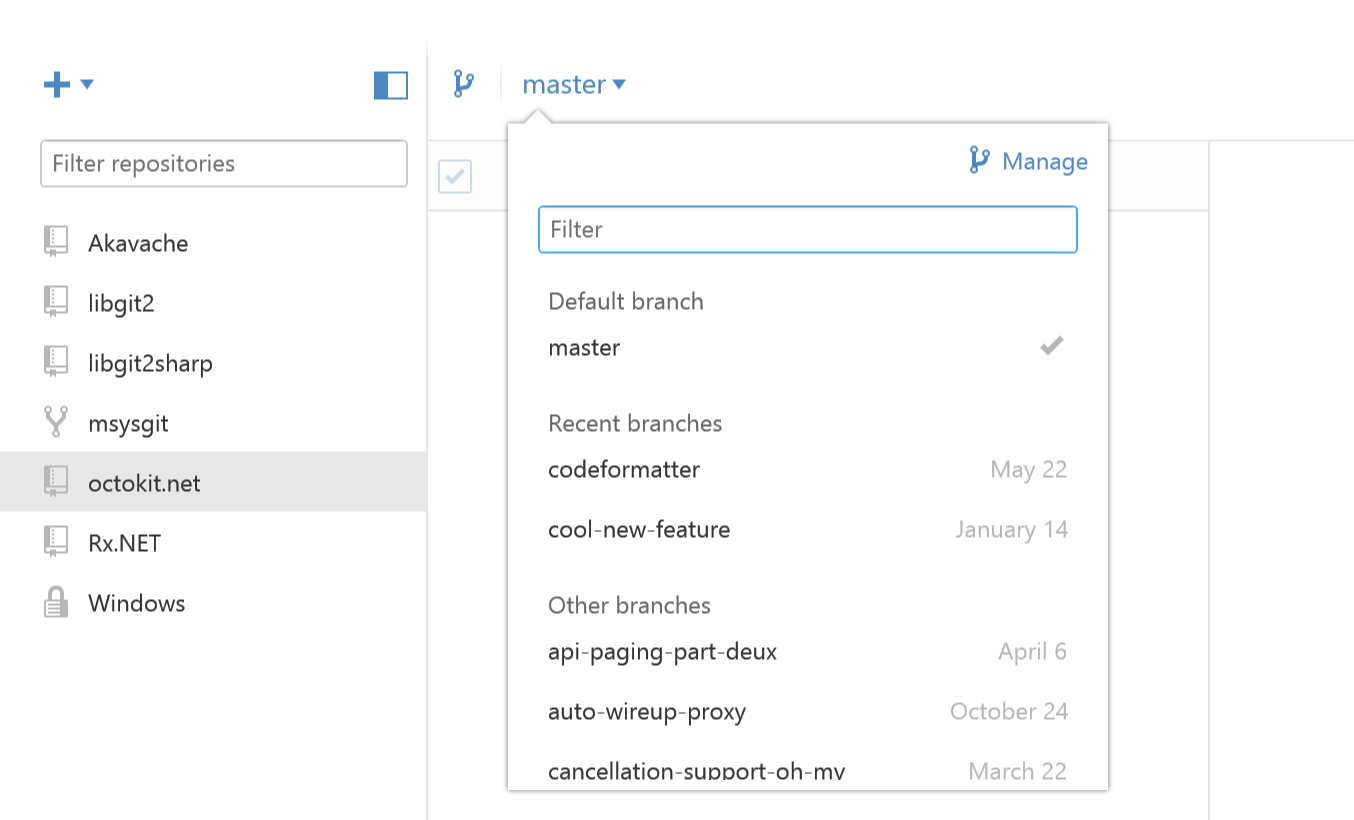Switch to the cool-new-feature branch
Screen dimensions: 1354x820
(639, 530)
